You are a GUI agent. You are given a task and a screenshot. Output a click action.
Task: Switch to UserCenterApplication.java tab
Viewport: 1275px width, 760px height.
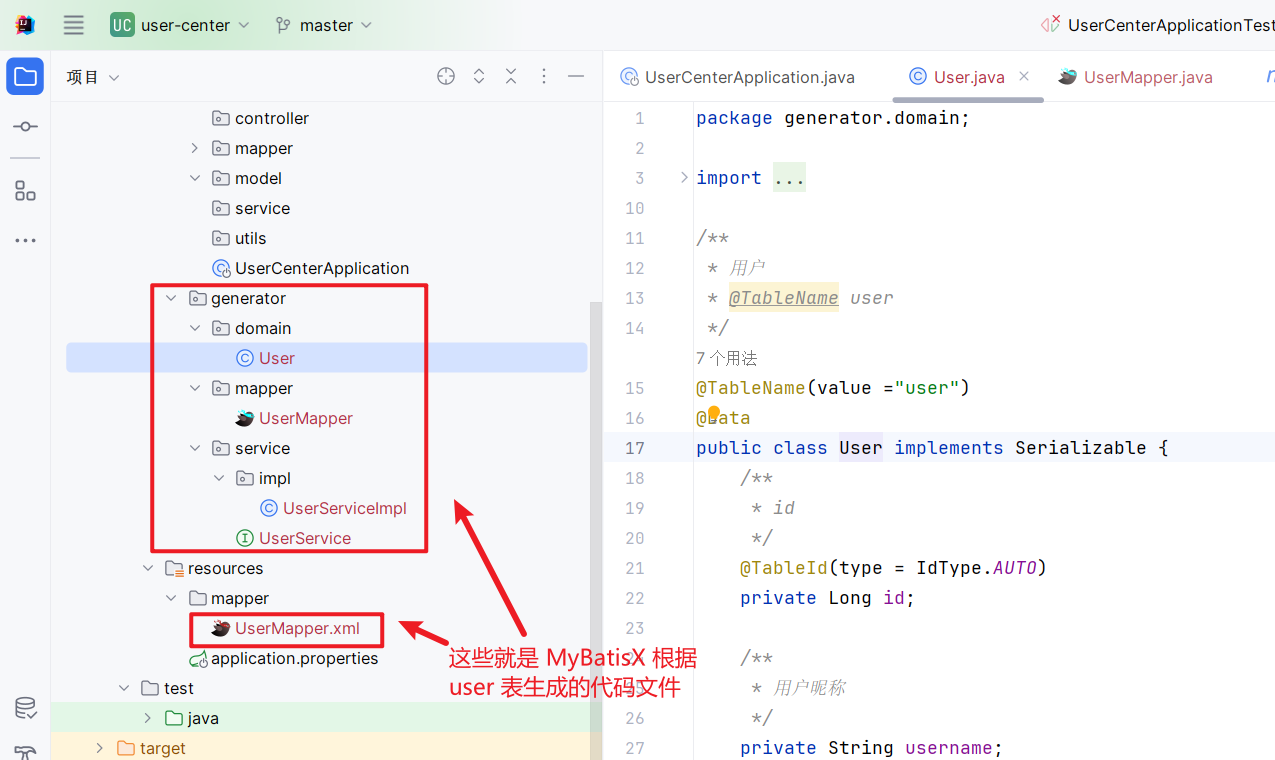[738, 77]
